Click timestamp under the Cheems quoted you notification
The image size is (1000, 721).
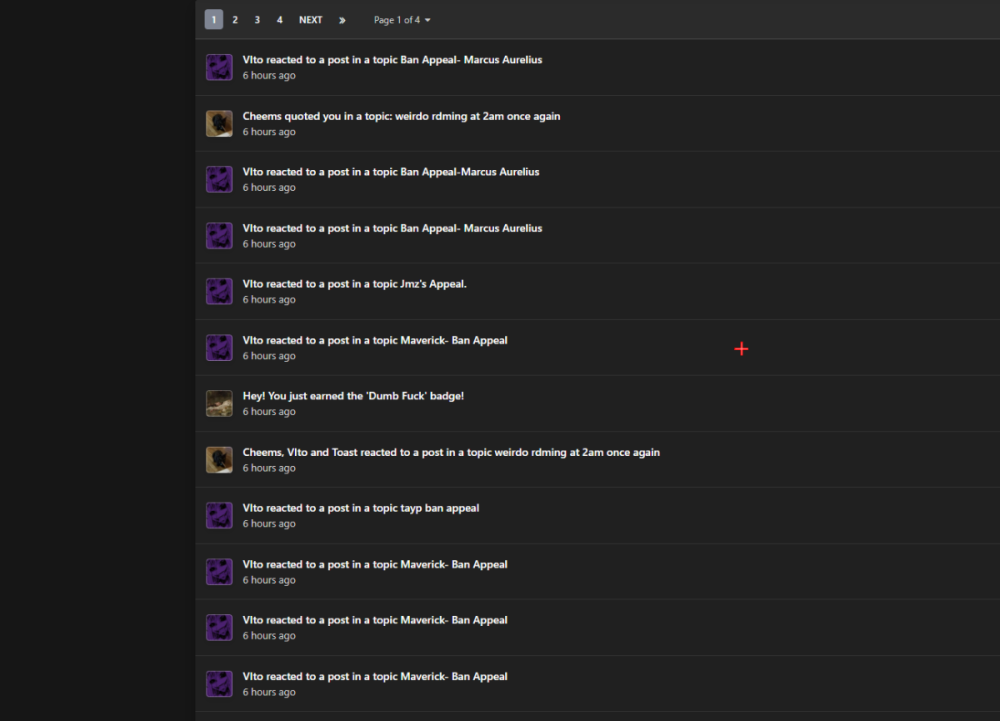coord(269,132)
